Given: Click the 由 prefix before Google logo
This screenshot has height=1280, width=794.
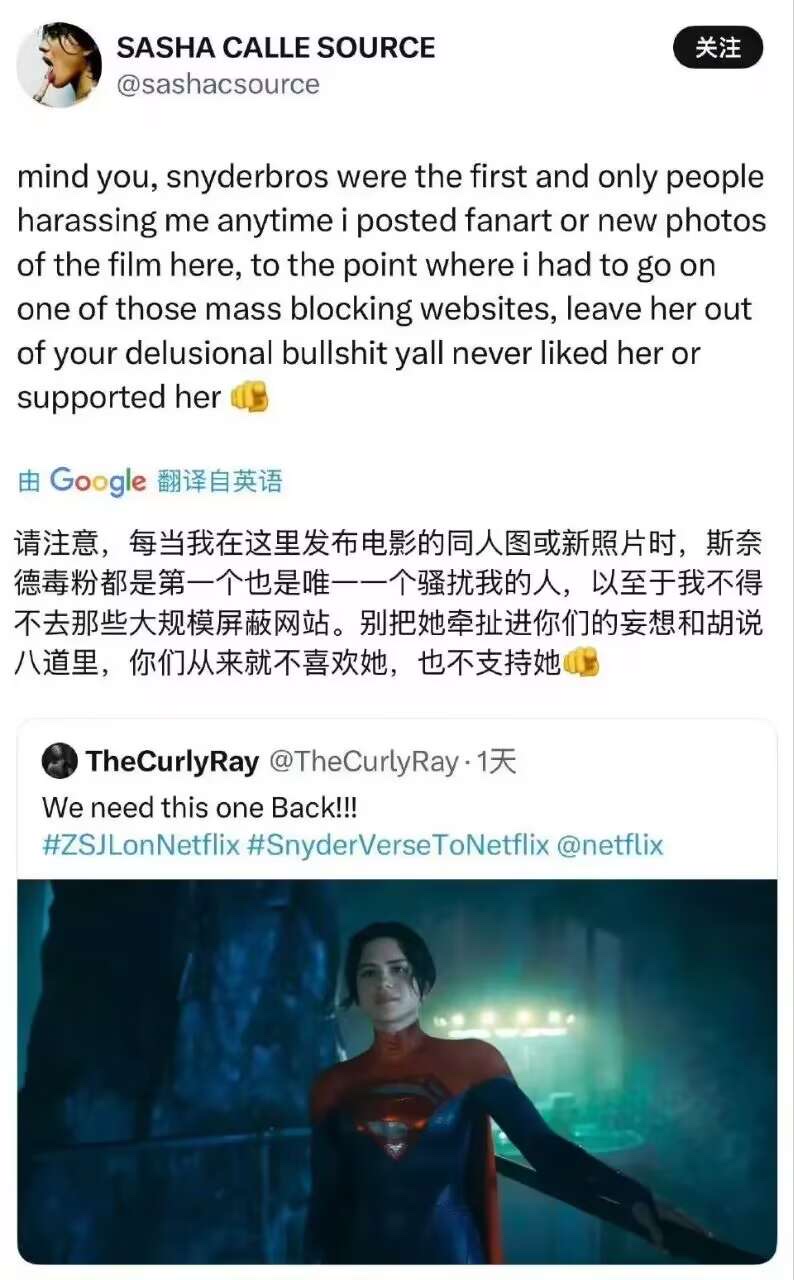Looking at the screenshot, I should [x=30, y=482].
